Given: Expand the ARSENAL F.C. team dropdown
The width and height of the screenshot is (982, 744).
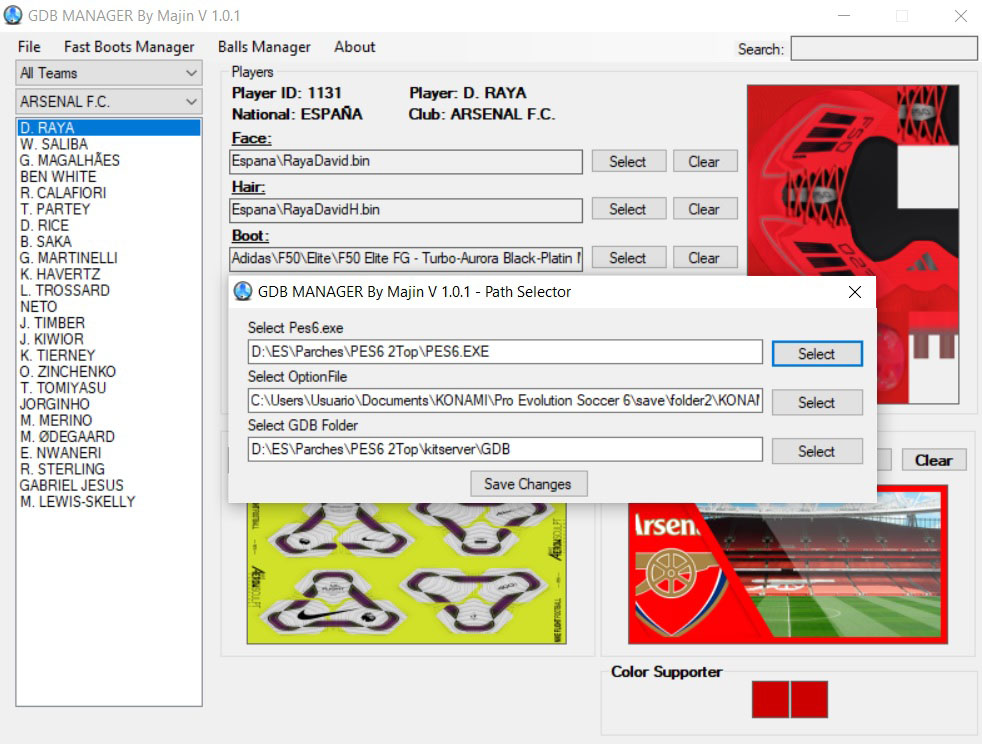Looking at the screenshot, I should (x=109, y=101).
